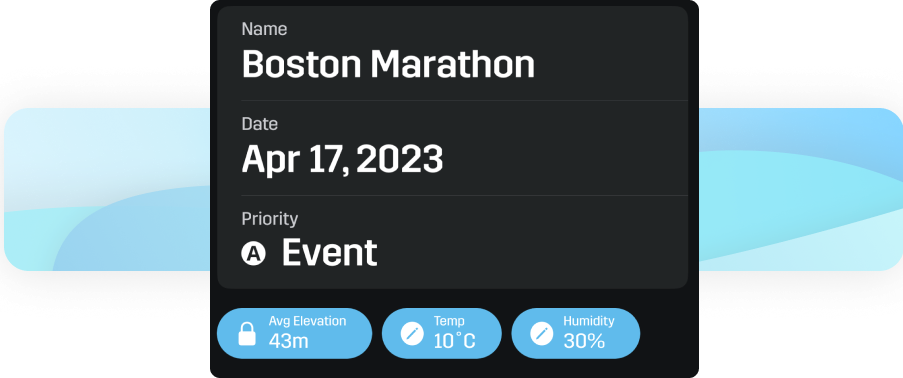Click the Name field label

264,29
